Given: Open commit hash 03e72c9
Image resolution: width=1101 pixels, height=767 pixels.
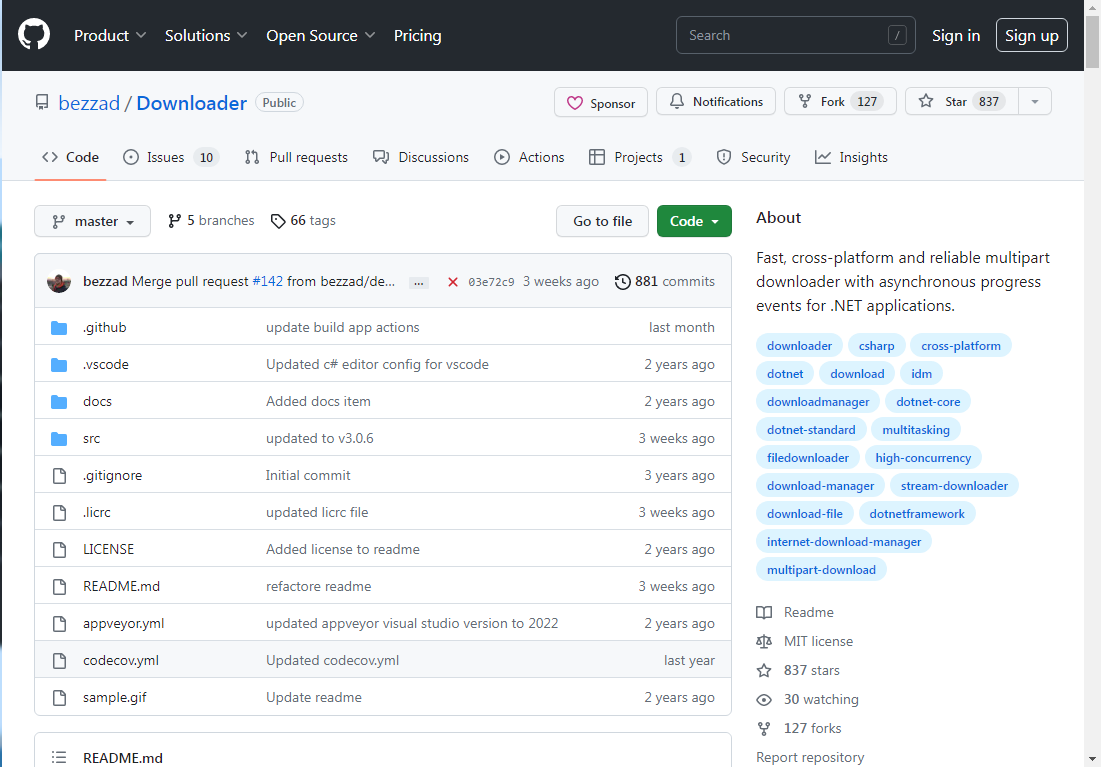Looking at the screenshot, I should tap(491, 282).
